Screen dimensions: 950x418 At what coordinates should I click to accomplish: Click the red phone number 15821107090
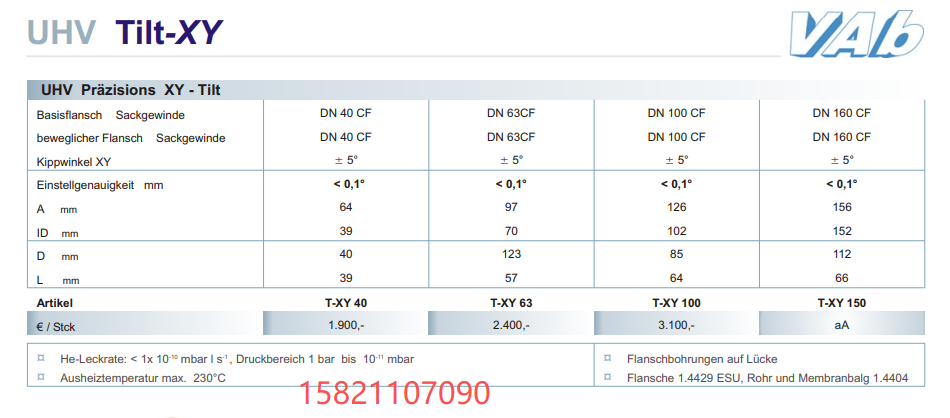click(396, 393)
